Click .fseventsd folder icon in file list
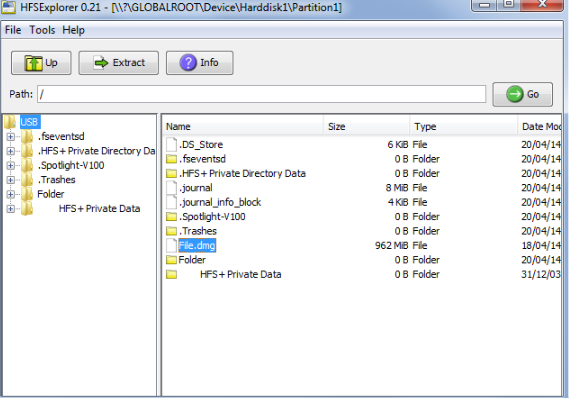 click(171, 159)
